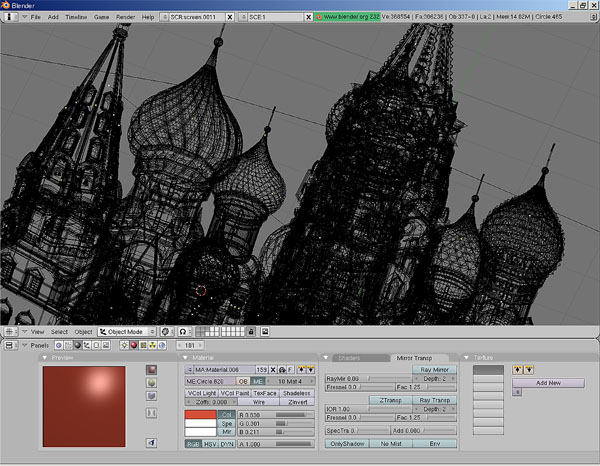Click the auto-name car icon beside material
Viewport: 600px width, 466px height.
click(282, 370)
